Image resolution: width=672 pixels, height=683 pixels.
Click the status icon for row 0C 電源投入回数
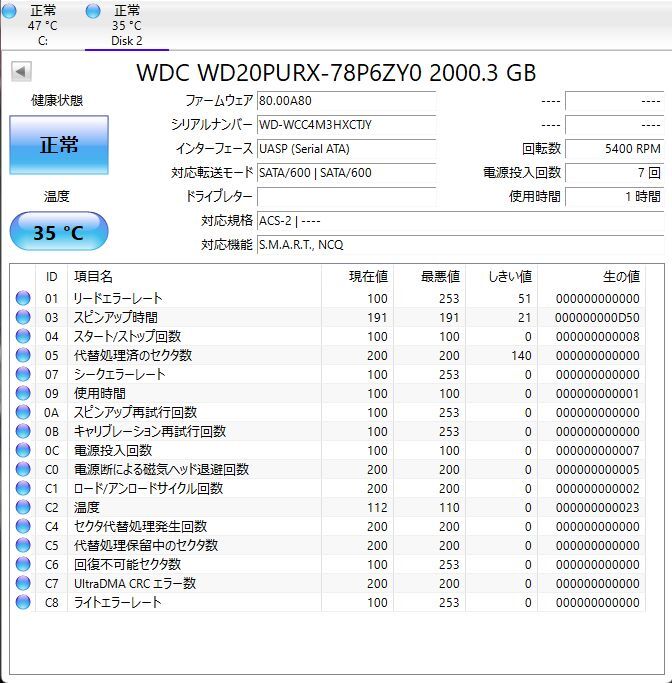tap(23, 450)
